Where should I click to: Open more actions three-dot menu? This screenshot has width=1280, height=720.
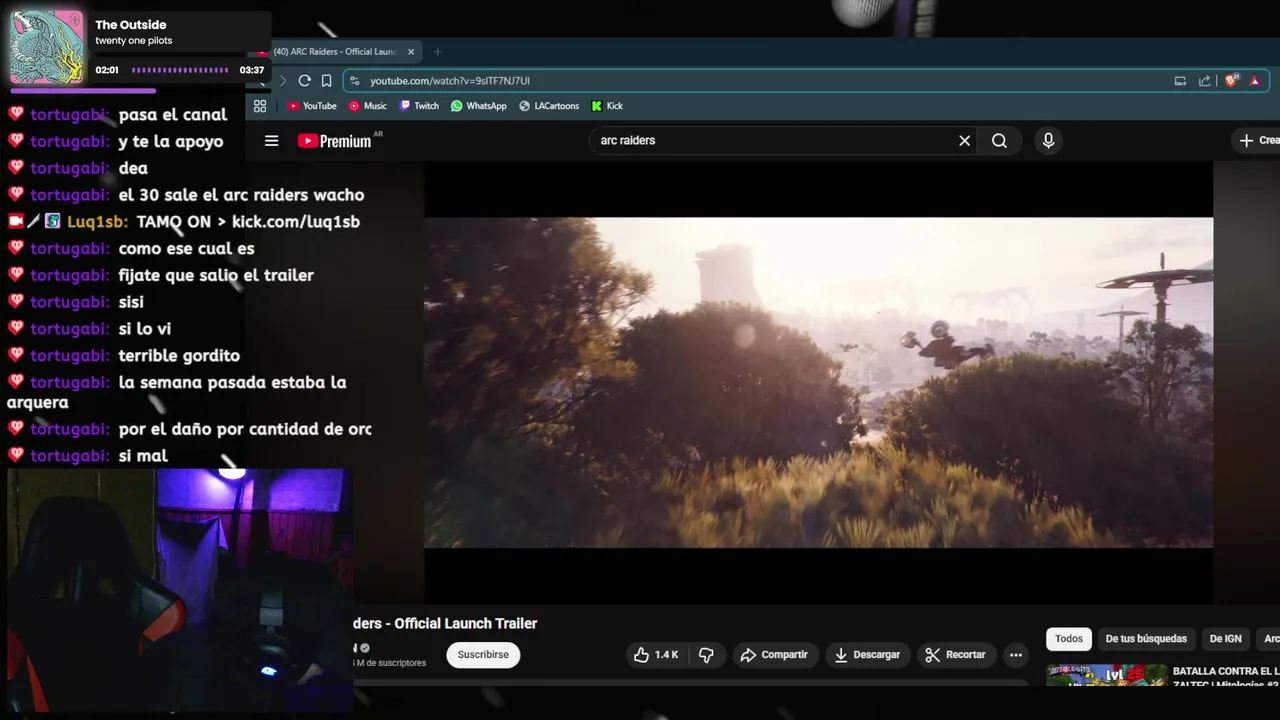pos(1016,655)
